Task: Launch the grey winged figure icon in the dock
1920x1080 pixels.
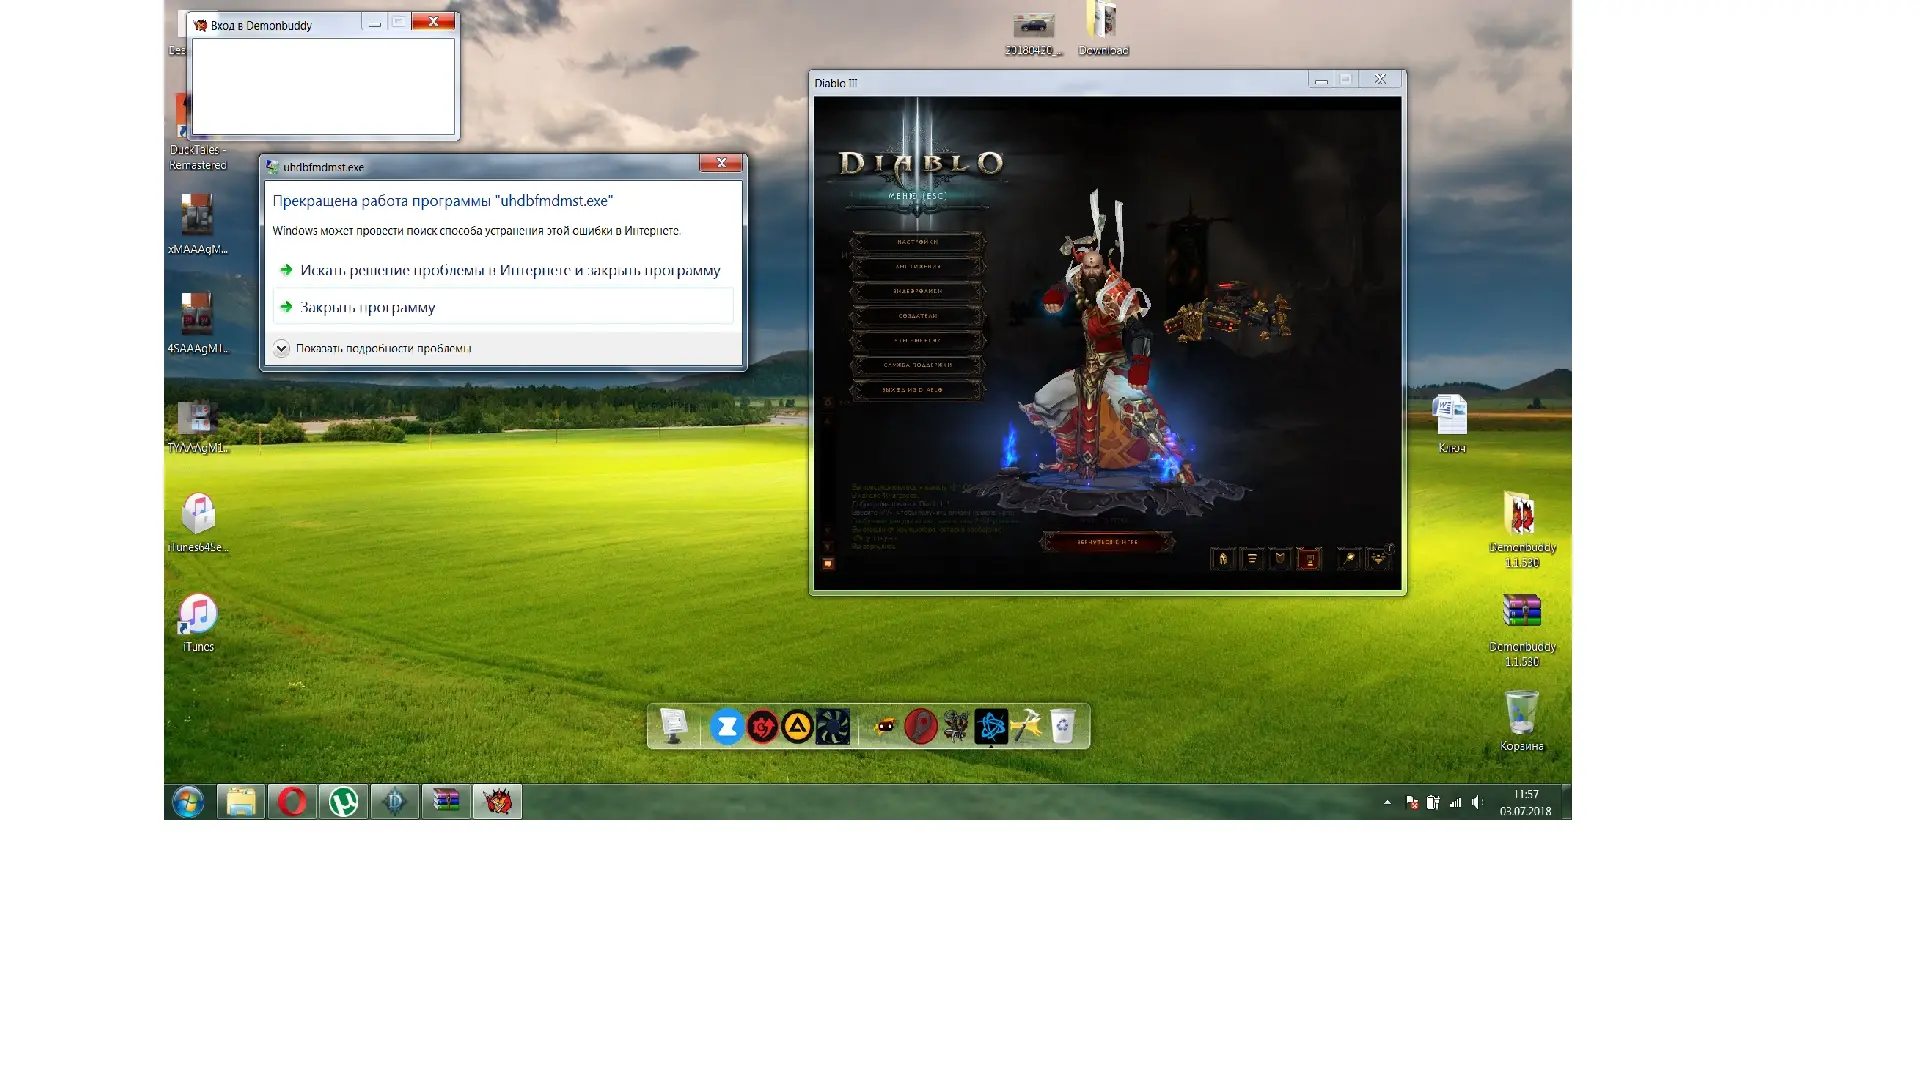Action: pos(956,727)
